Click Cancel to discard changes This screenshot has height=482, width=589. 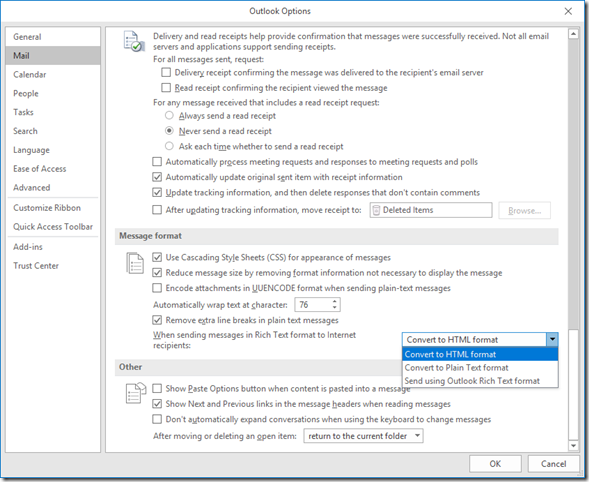pos(553,464)
